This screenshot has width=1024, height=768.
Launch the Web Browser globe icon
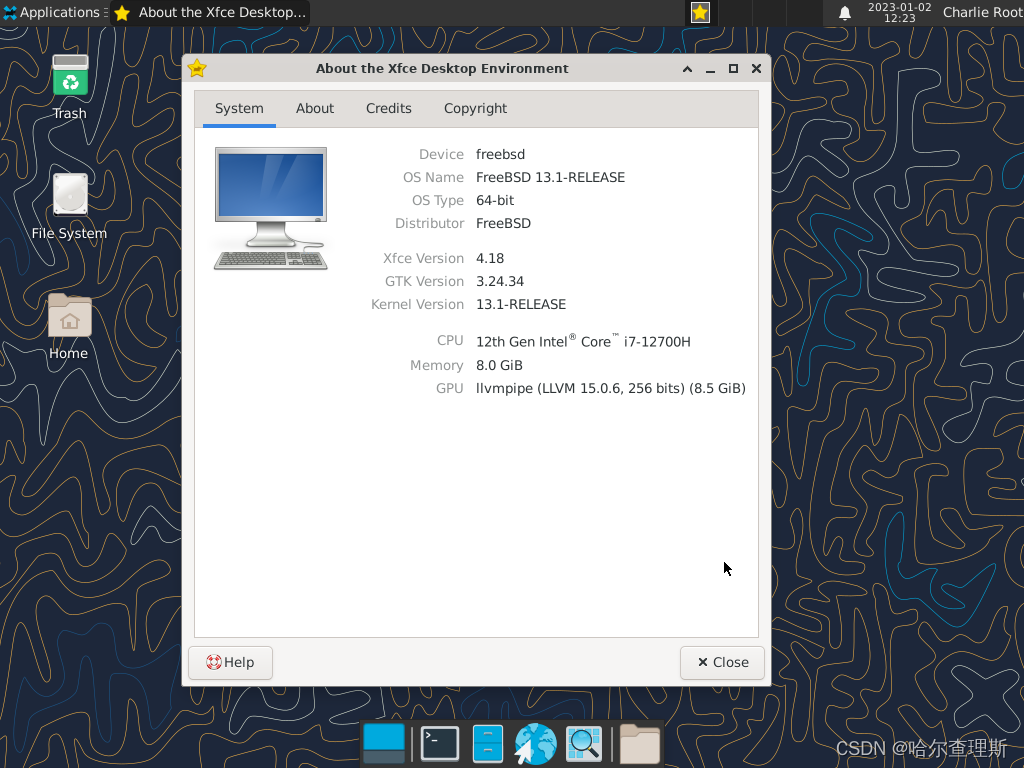point(536,743)
